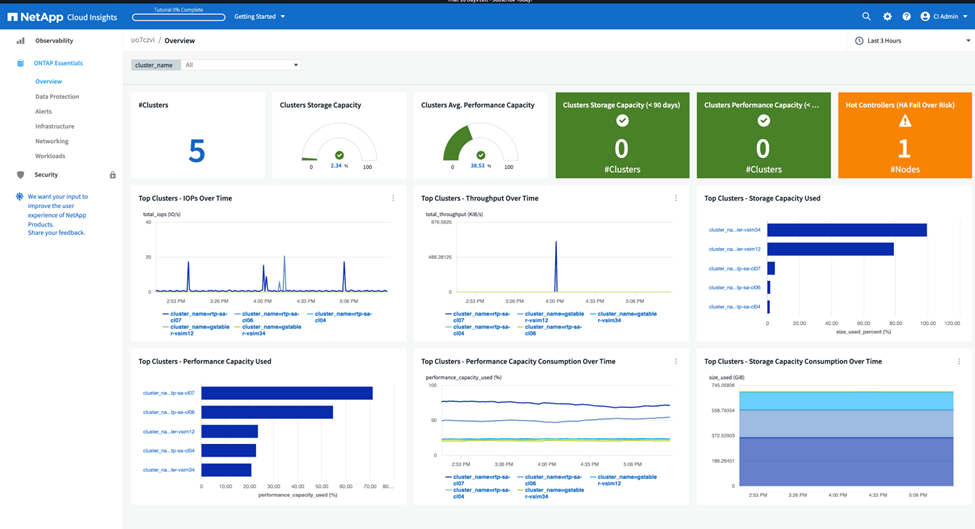The height and width of the screenshot is (529, 975).
Task: Open the cluster_name filter dropdown
Action: [240, 65]
